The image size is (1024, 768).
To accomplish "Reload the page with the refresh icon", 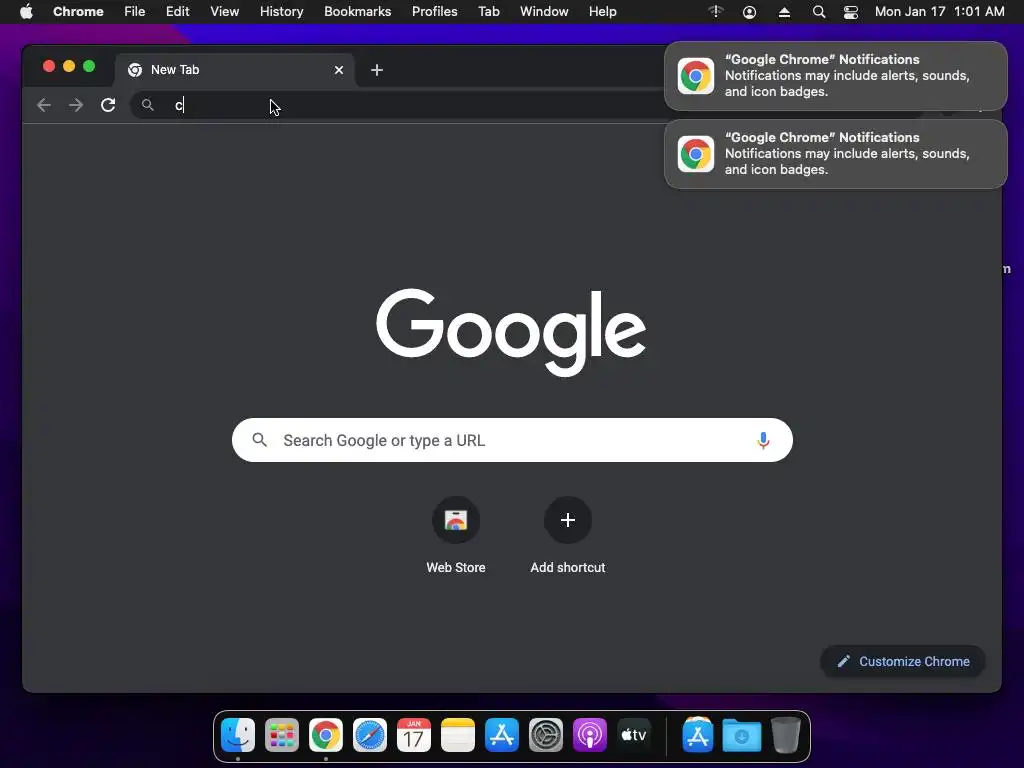I will tap(108, 105).
